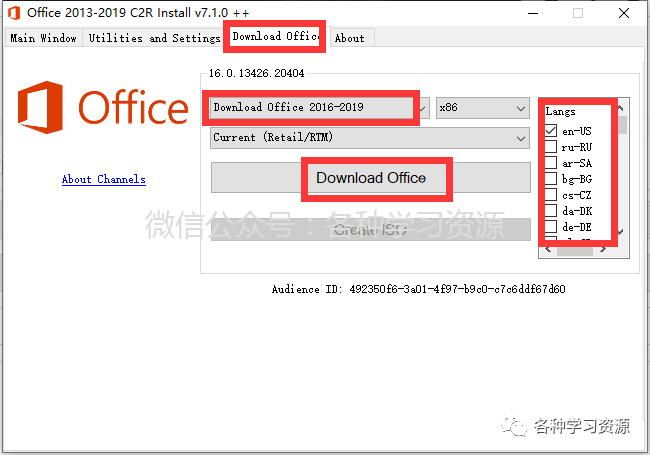
Task: Click the Langs horizontal scrollbar thumb
Action: [575, 250]
